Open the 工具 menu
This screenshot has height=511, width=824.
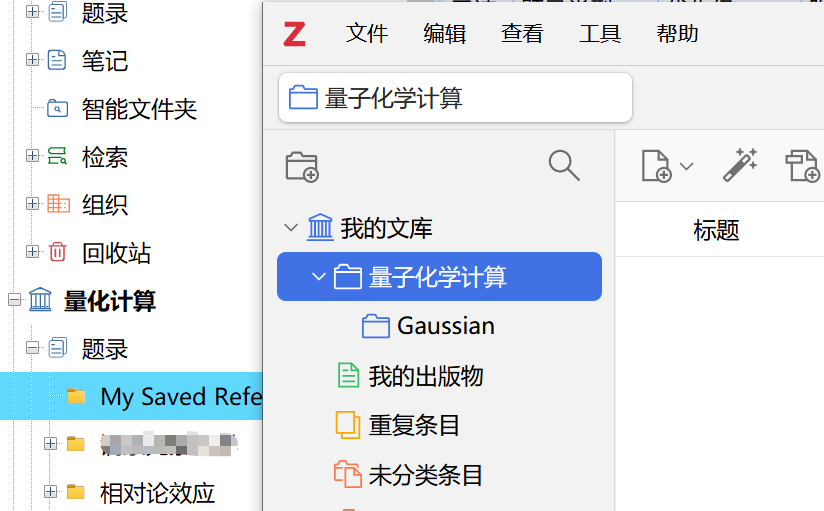click(x=600, y=34)
